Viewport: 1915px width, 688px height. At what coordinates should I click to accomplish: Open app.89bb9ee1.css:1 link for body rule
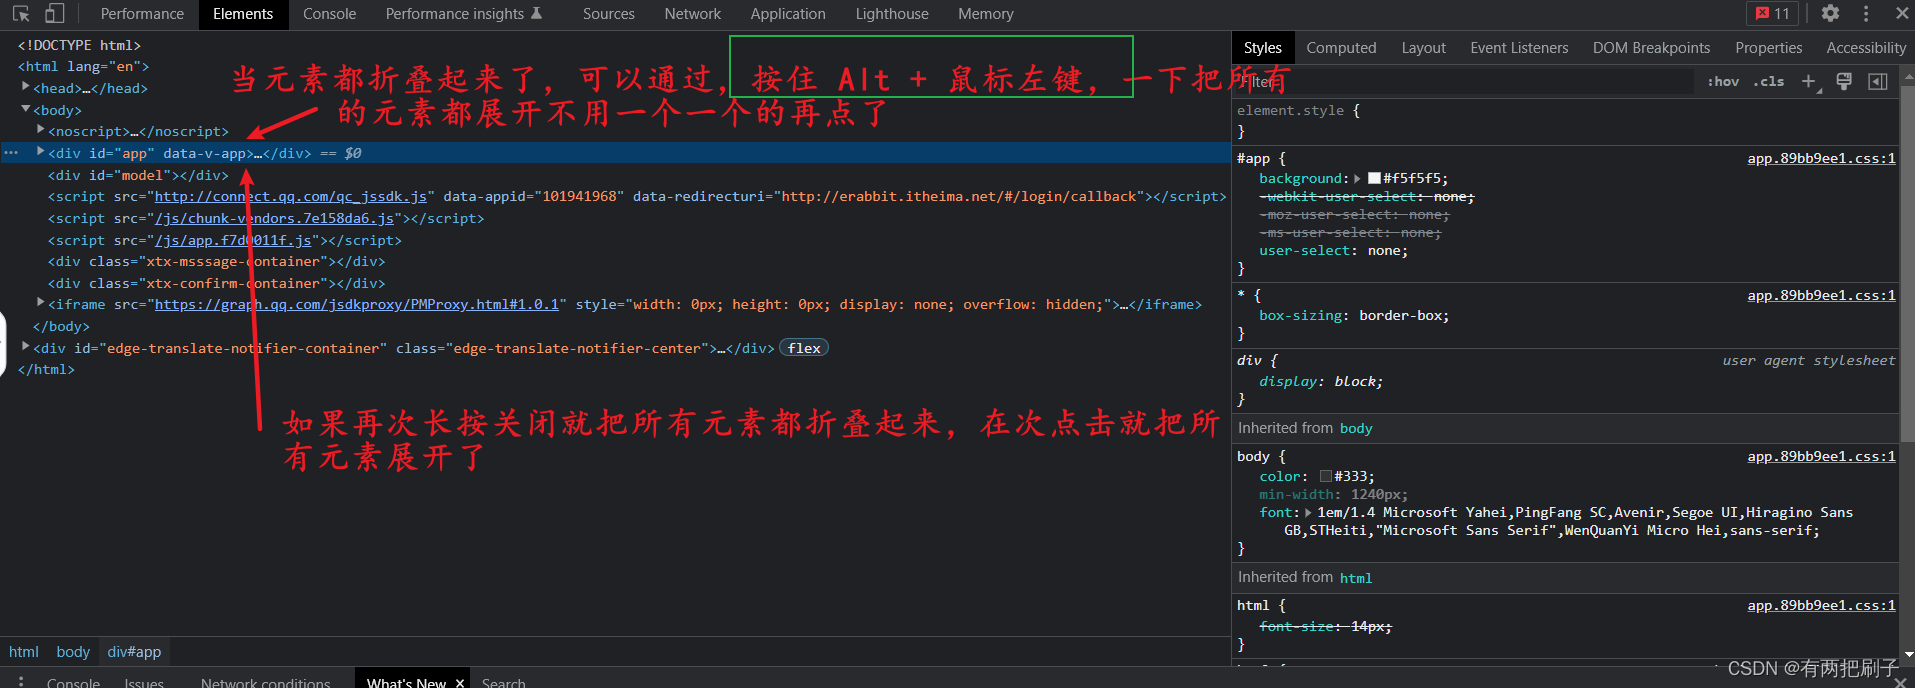click(x=1821, y=456)
